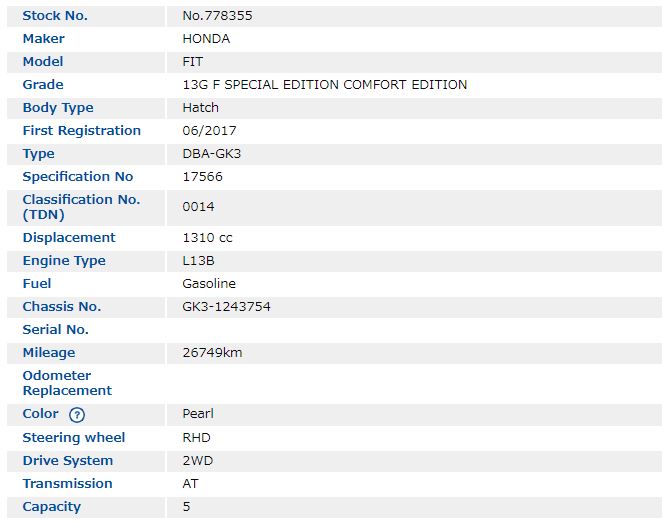
Task: Click the Odometer Replacement label
Action: tap(67, 383)
